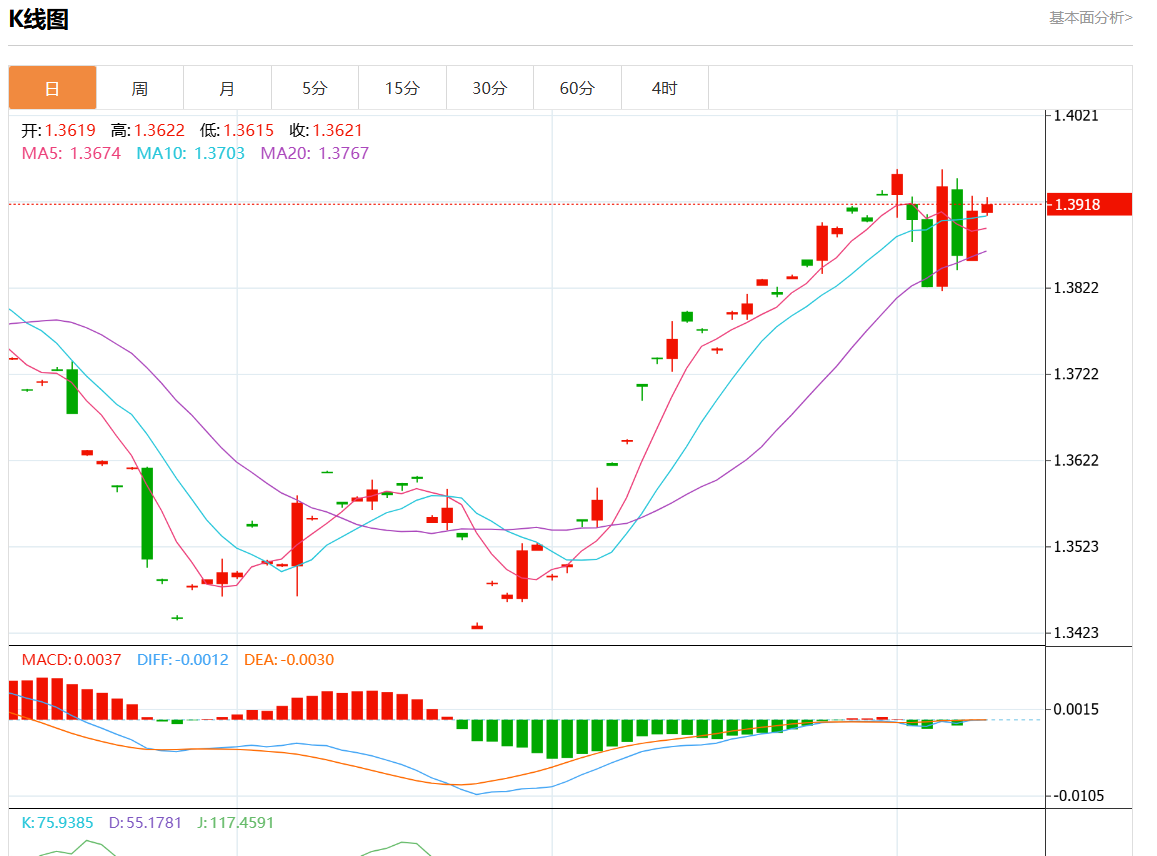Click the MACD value label
Screen dimensions: 1157x856
(71, 660)
